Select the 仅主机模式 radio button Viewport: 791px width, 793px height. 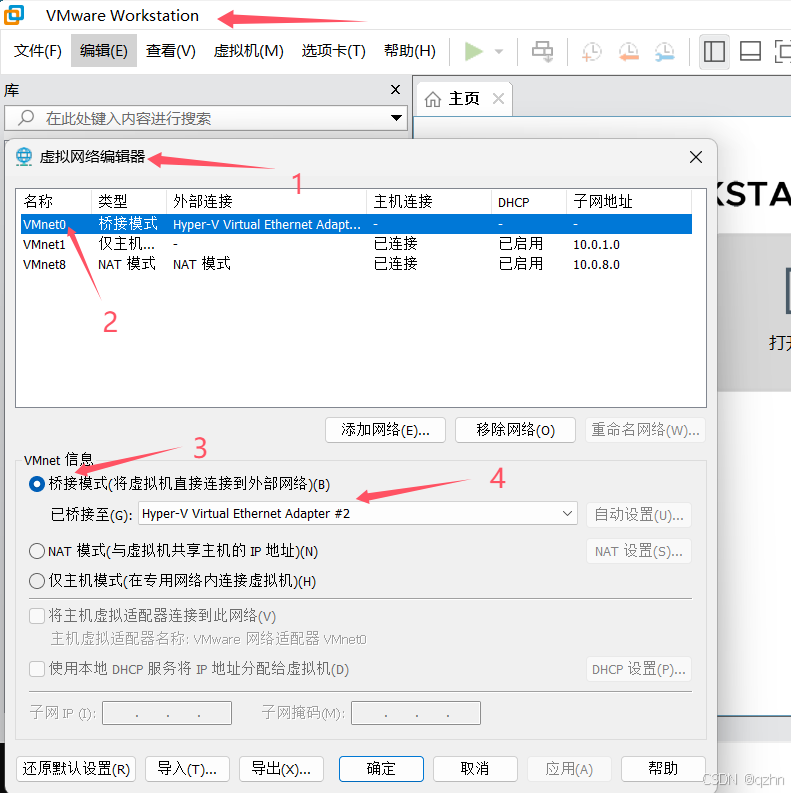tap(37, 581)
